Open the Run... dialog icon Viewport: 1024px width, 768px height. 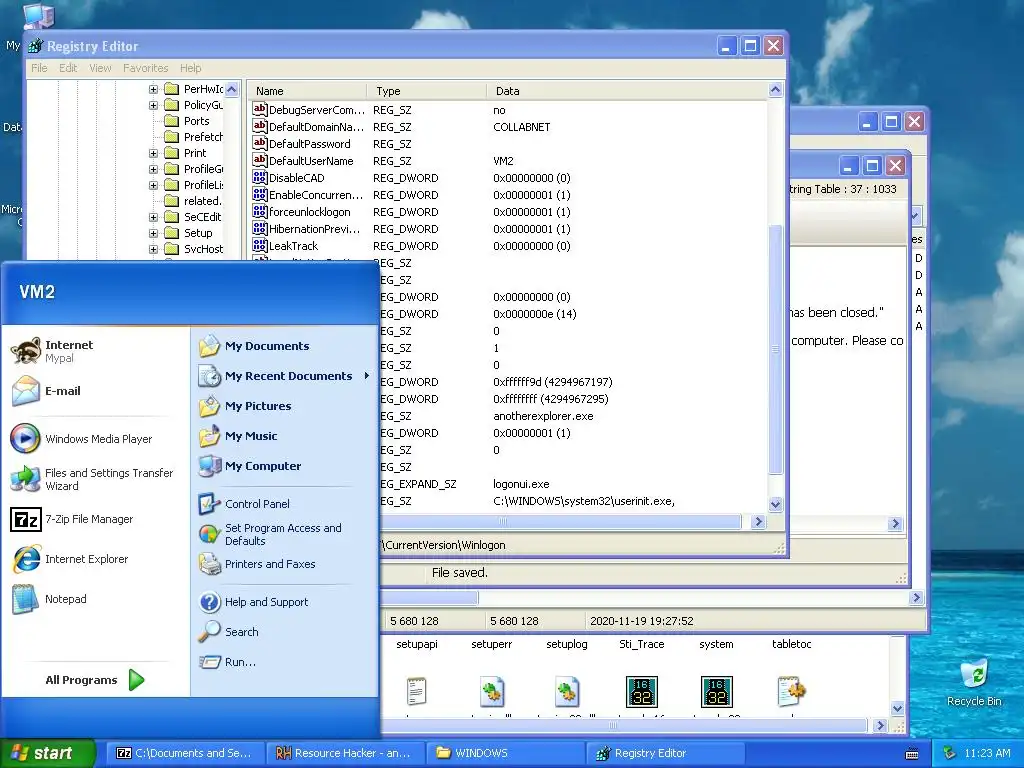(x=210, y=662)
